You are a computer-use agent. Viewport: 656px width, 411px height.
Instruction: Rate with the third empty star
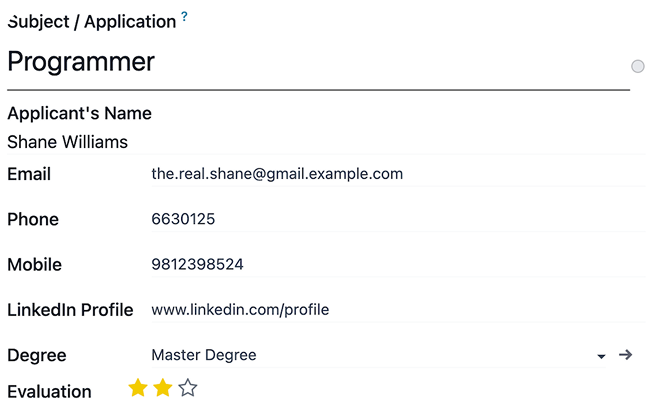pyautogui.click(x=188, y=388)
